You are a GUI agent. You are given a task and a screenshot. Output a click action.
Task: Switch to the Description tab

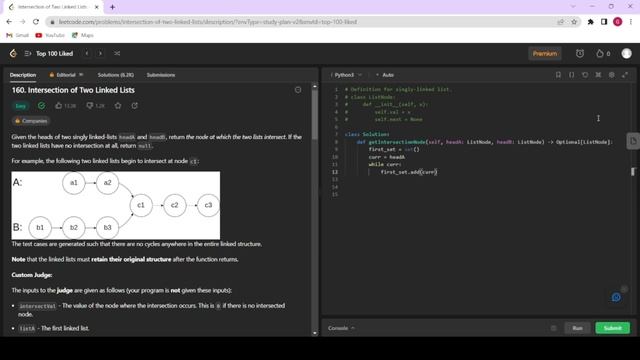pos(23,75)
